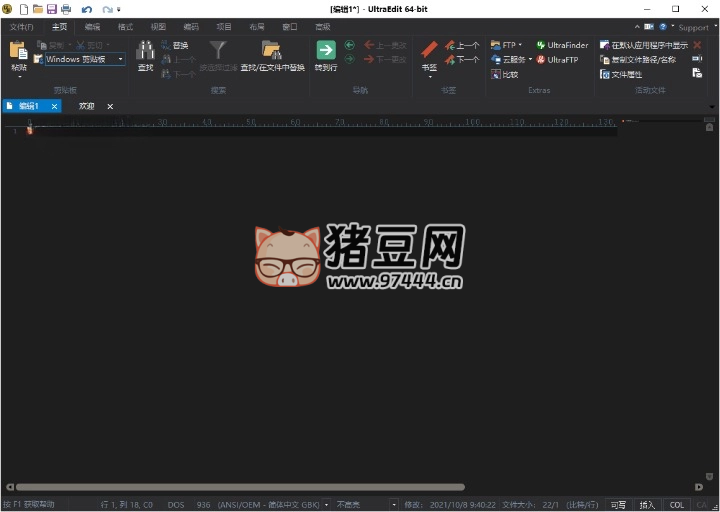This screenshot has width=720, height=512.
Task: Click the bottom icon in the 活动文件 group
Action: [697, 73]
